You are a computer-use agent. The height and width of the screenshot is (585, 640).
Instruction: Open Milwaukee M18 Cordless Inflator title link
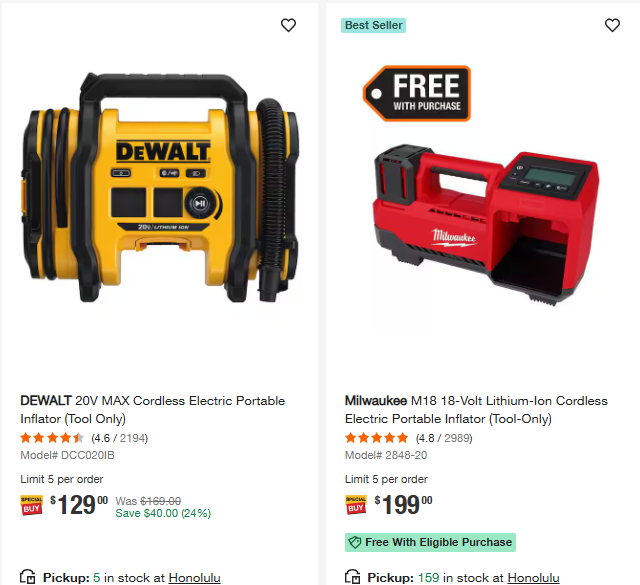[x=476, y=409]
